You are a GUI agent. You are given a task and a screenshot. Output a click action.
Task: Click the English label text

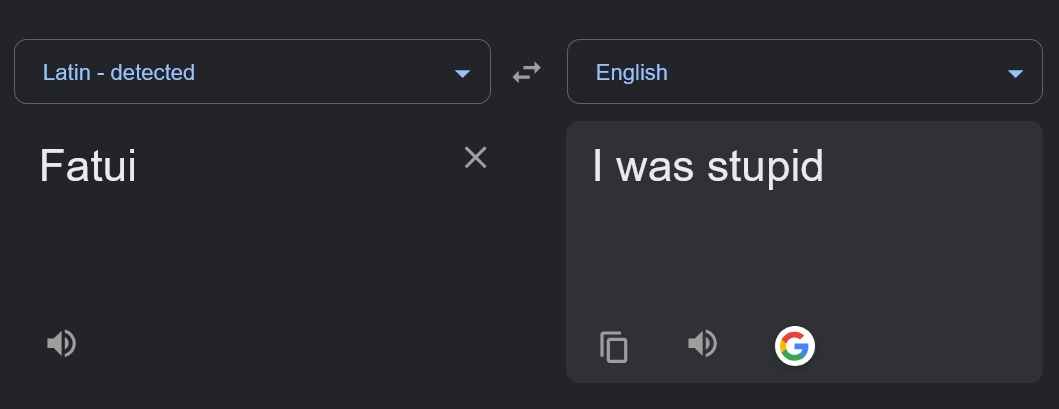[631, 72]
